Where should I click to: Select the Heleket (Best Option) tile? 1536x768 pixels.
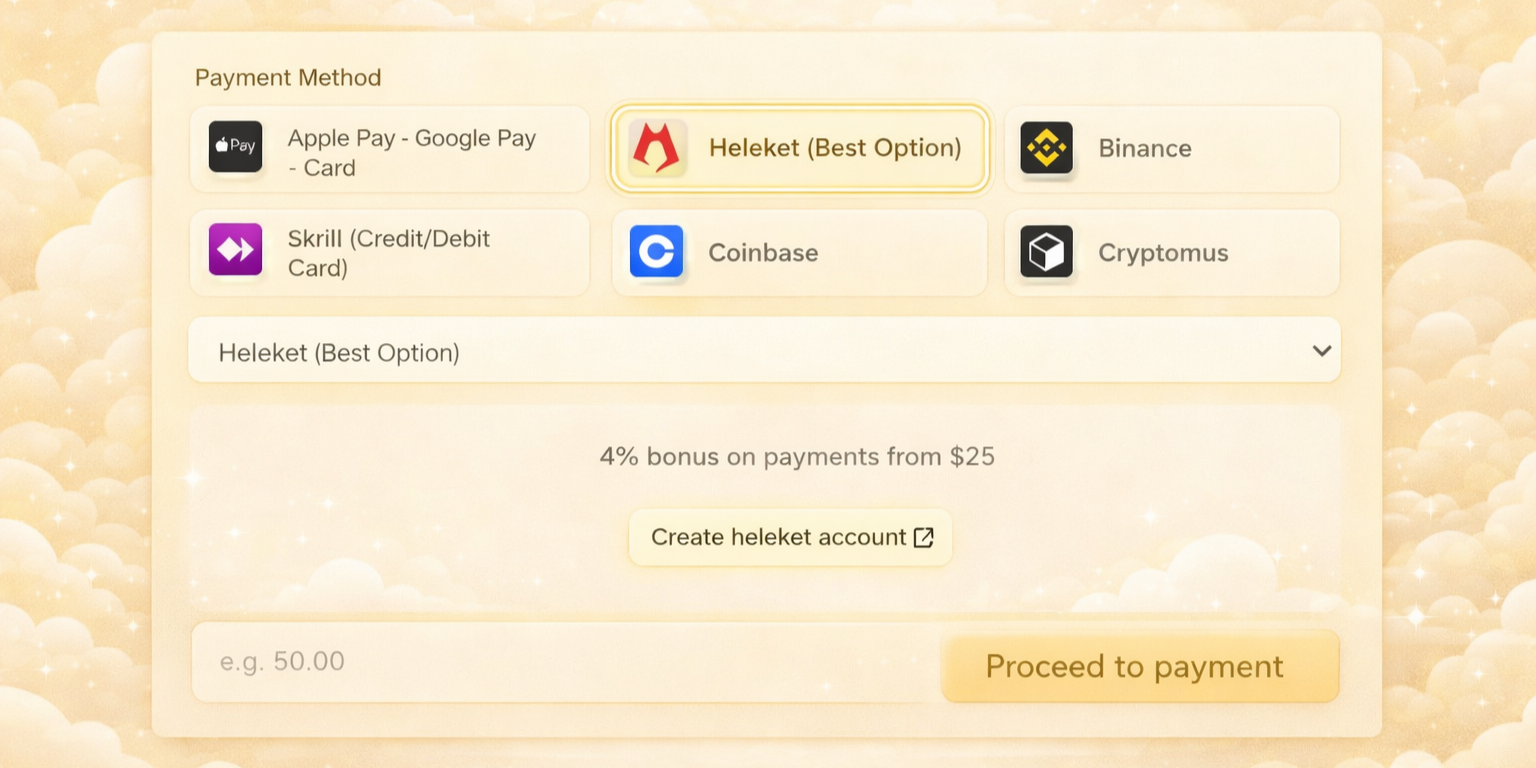pos(798,148)
